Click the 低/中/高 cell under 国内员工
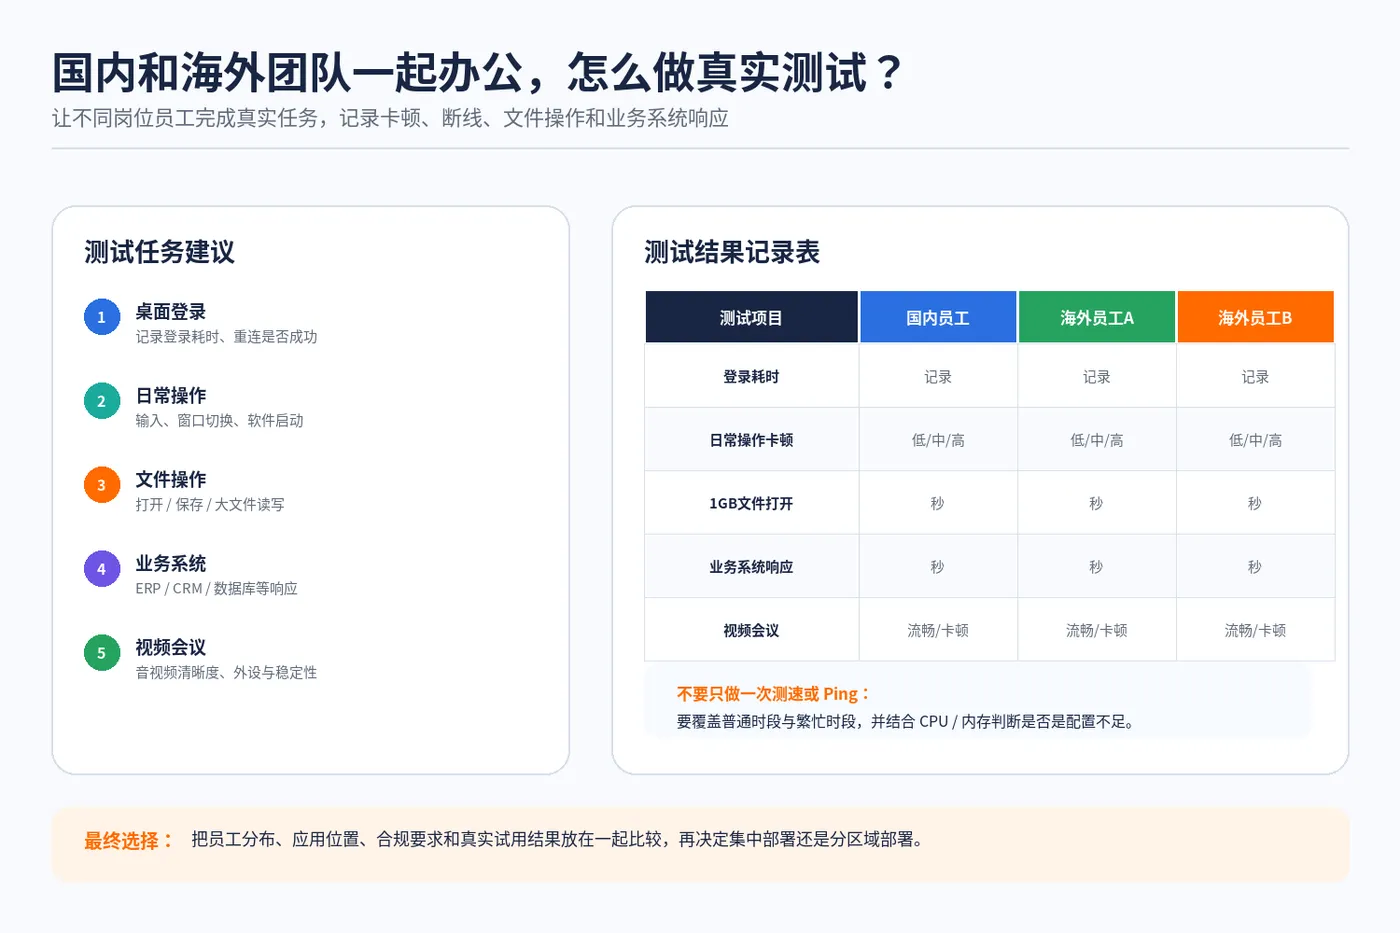 pos(938,439)
